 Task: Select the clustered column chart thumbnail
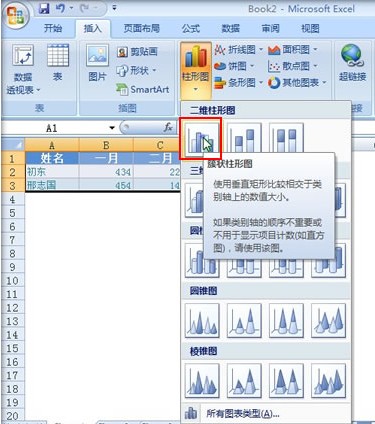[x=200, y=138]
